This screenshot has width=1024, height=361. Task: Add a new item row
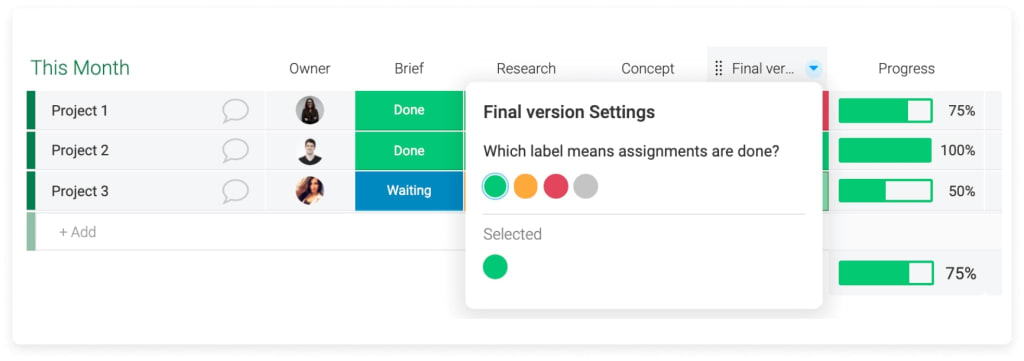[78, 232]
